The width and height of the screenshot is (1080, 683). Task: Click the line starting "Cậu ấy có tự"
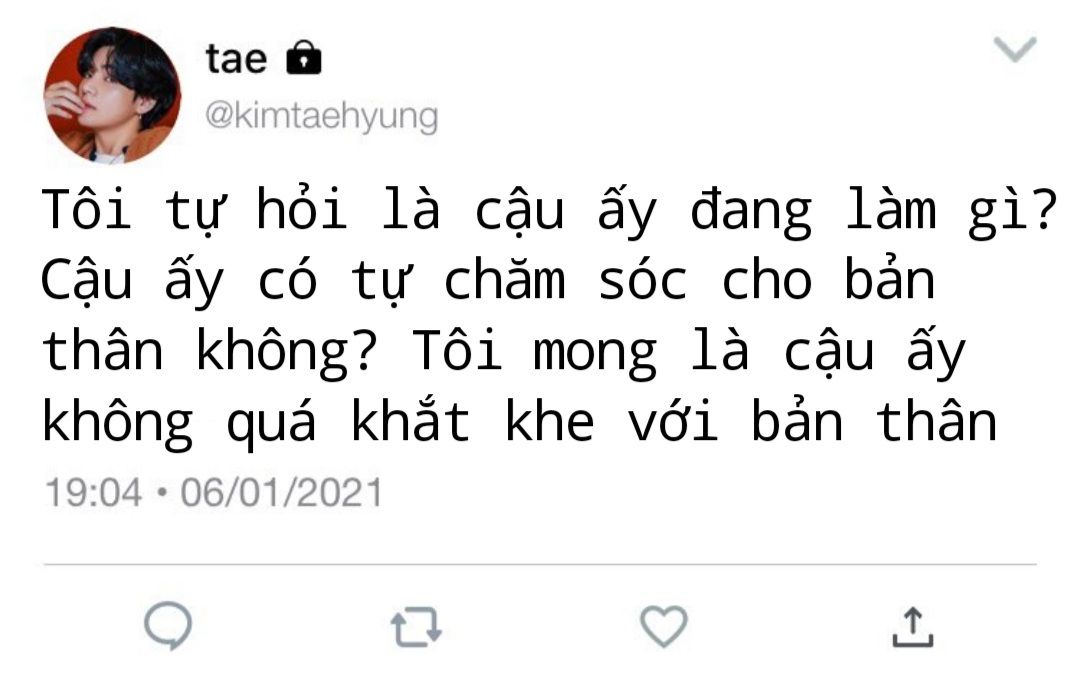coord(488,281)
